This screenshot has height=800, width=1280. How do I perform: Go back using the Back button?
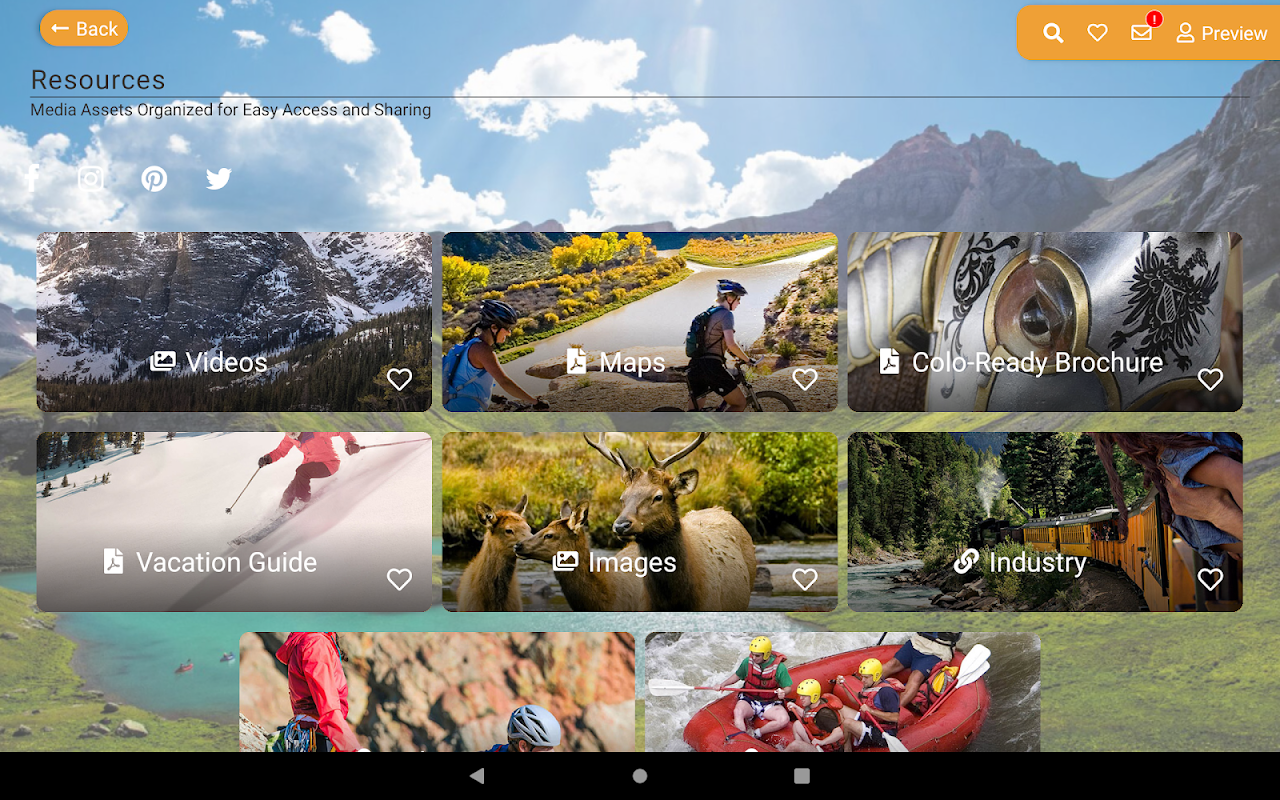pos(84,29)
